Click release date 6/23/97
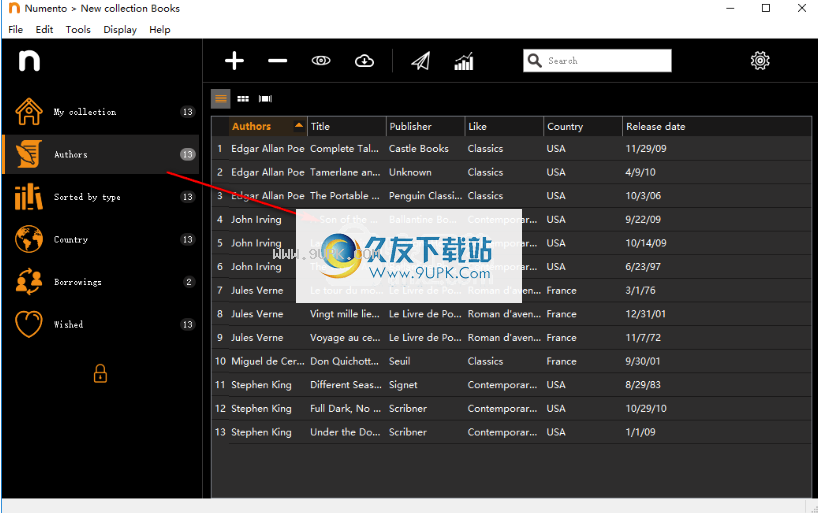The height and width of the screenshot is (513, 818). coord(643,267)
